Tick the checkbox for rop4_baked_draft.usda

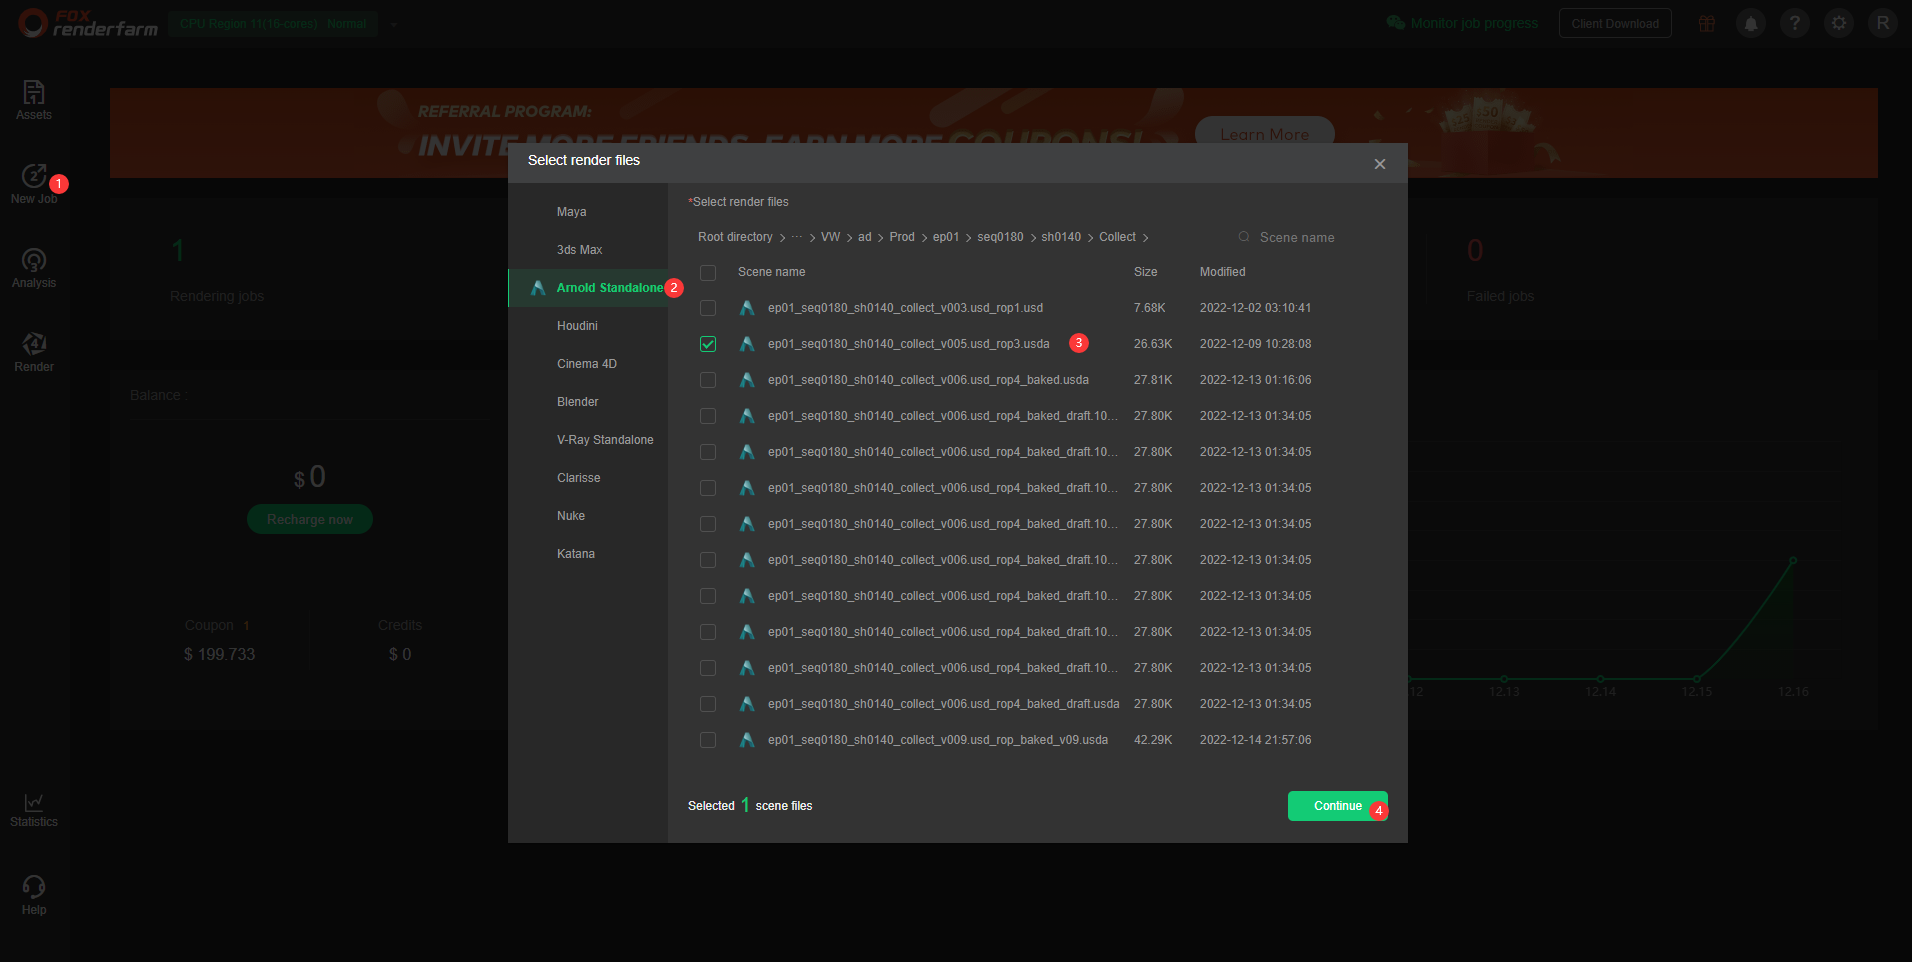point(708,704)
